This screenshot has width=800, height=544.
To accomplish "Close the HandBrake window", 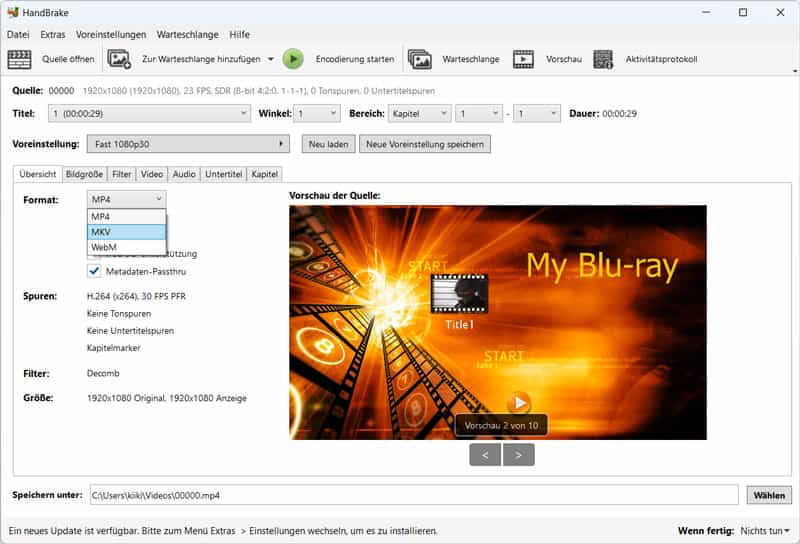I will coord(780,12).
